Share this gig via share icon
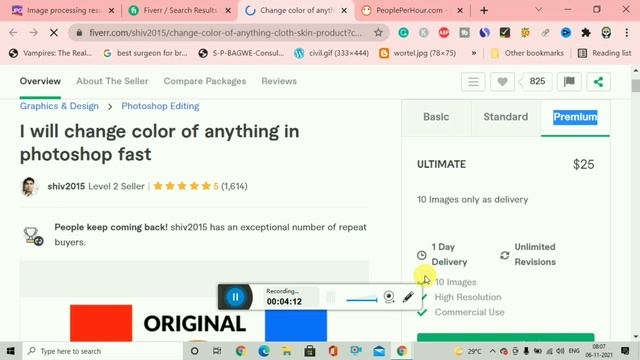This screenshot has width=640, height=360. click(598, 82)
